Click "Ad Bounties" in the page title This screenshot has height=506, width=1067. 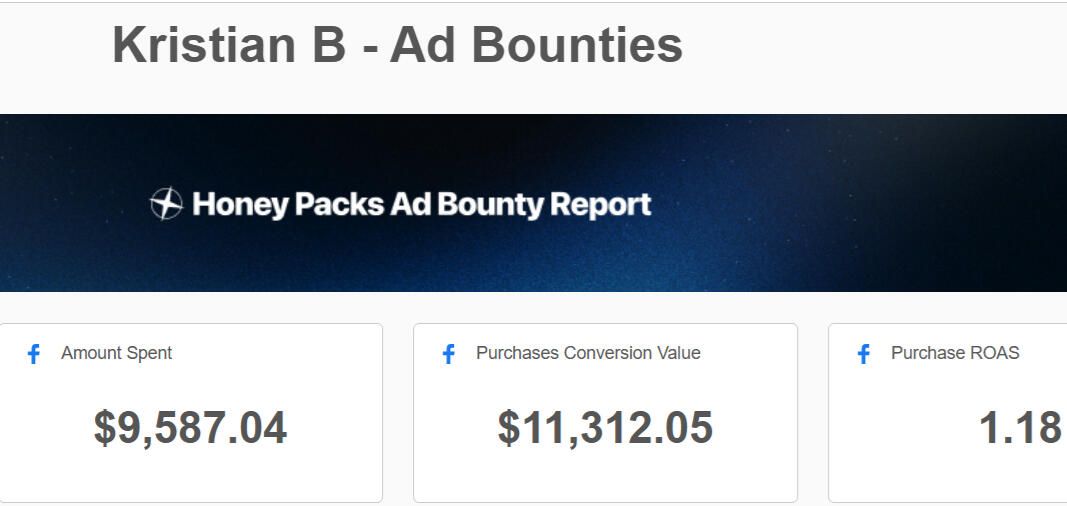[x=536, y=45]
